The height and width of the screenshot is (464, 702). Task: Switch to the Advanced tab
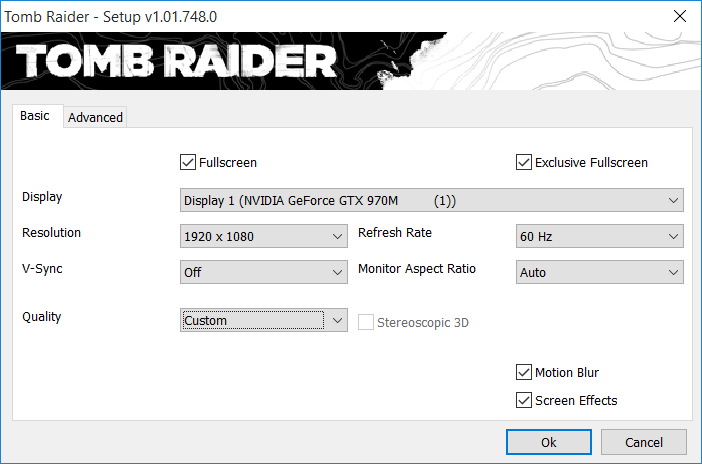click(x=95, y=117)
